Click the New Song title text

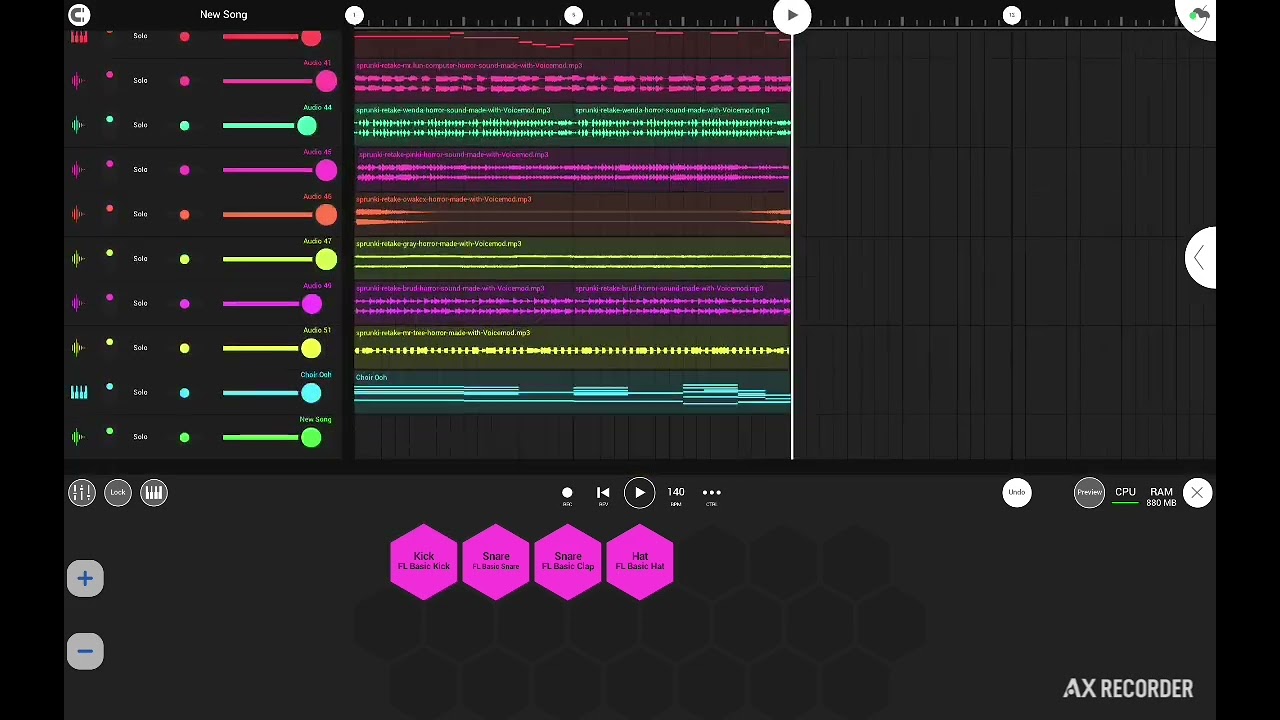pyautogui.click(x=223, y=14)
